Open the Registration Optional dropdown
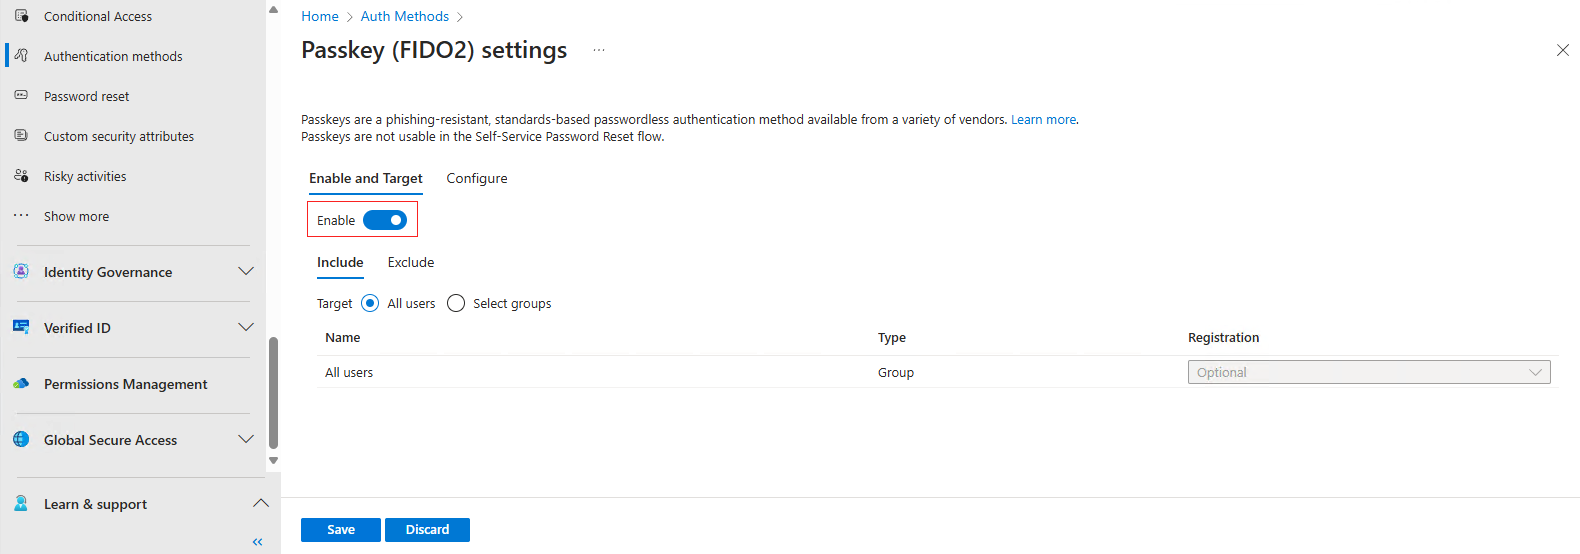The image size is (1580, 554). pos(1368,372)
